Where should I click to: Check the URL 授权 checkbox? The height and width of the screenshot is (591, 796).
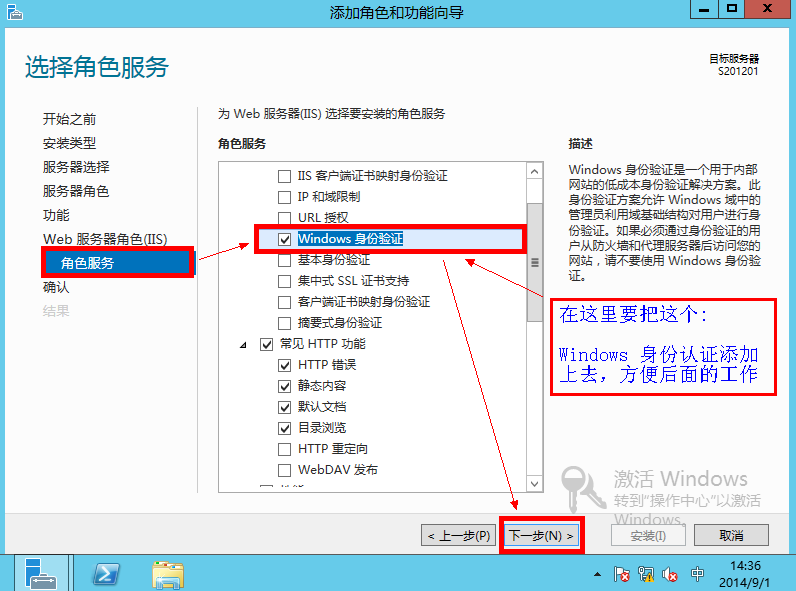pos(284,218)
